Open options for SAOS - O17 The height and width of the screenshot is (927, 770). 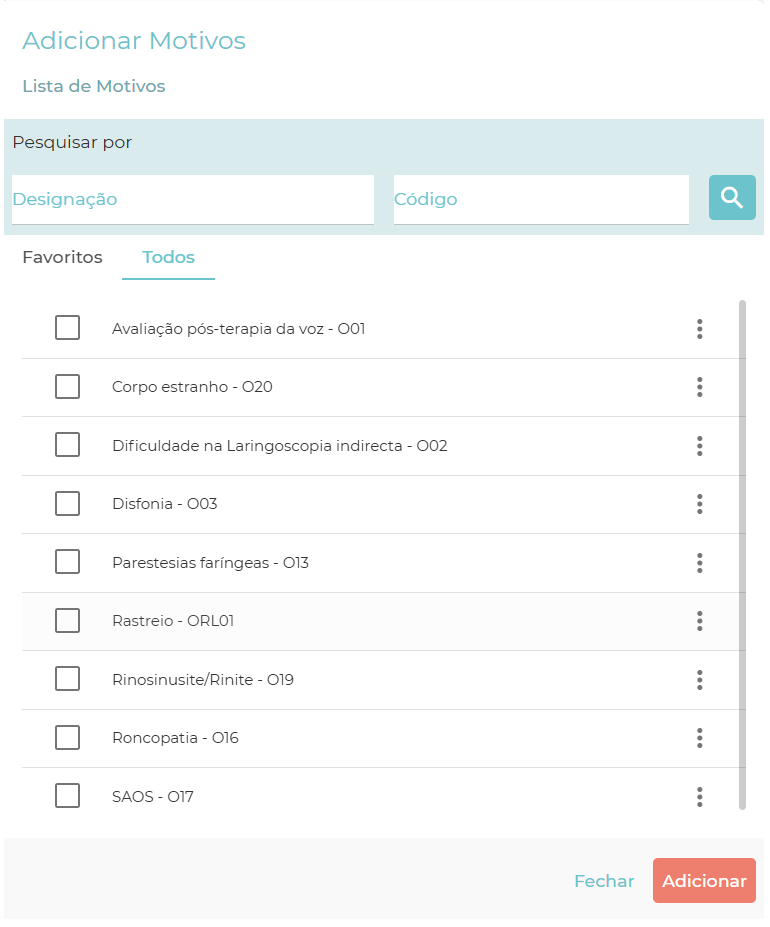(x=700, y=797)
